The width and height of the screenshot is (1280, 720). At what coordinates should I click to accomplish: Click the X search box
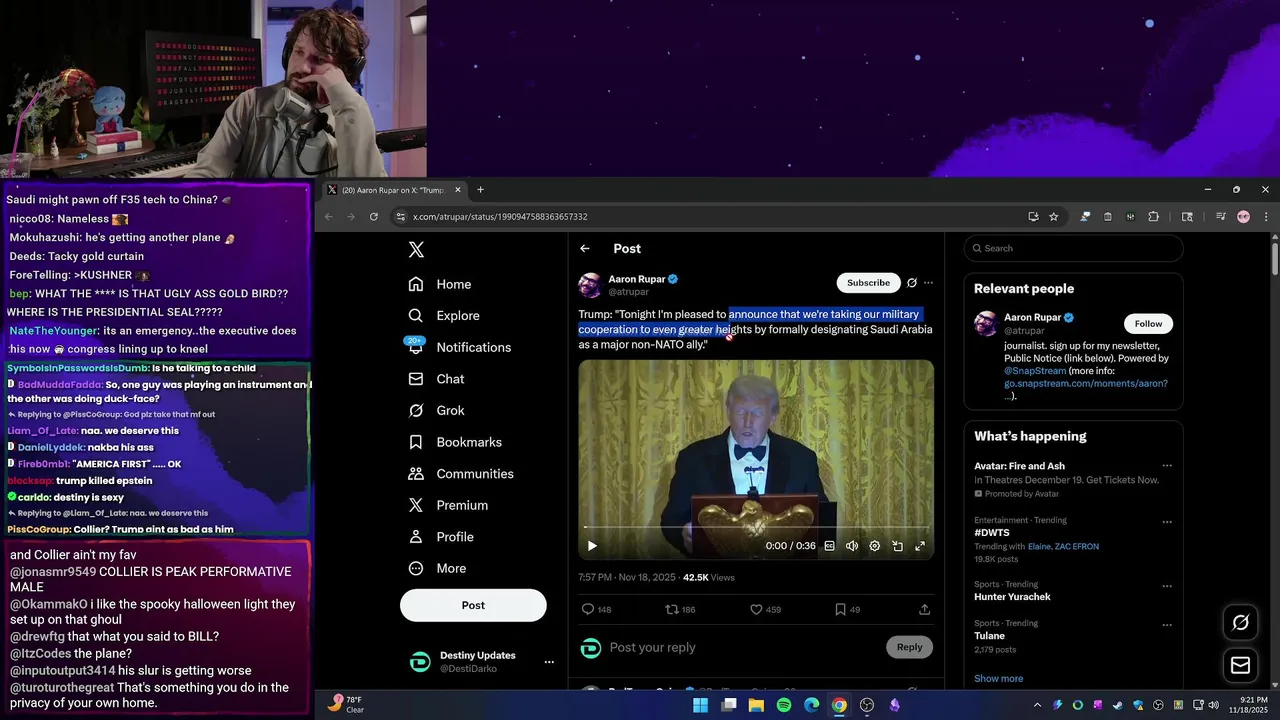click(x=1073, y=249)
